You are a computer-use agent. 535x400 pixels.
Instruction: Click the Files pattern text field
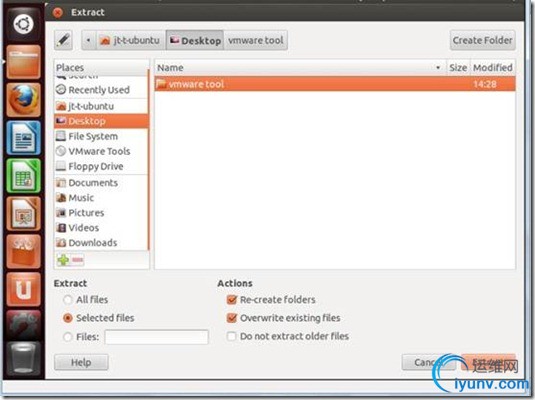[x=157, y=337]
